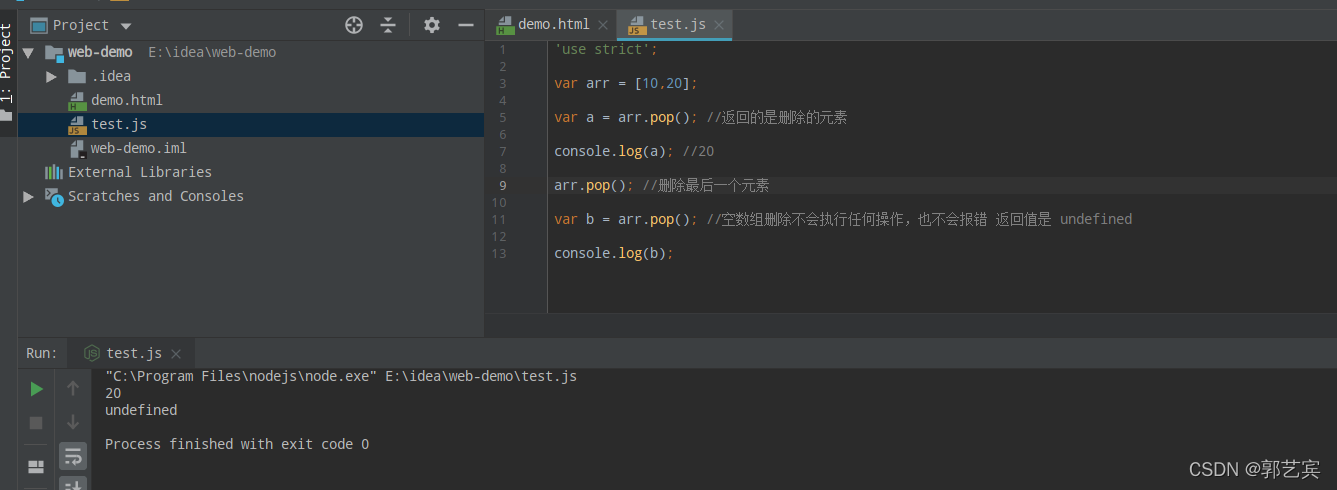This screenshot has height=490, width=1337.
Task: Click the web-demo.iml file icon
Action: (77, 148)
